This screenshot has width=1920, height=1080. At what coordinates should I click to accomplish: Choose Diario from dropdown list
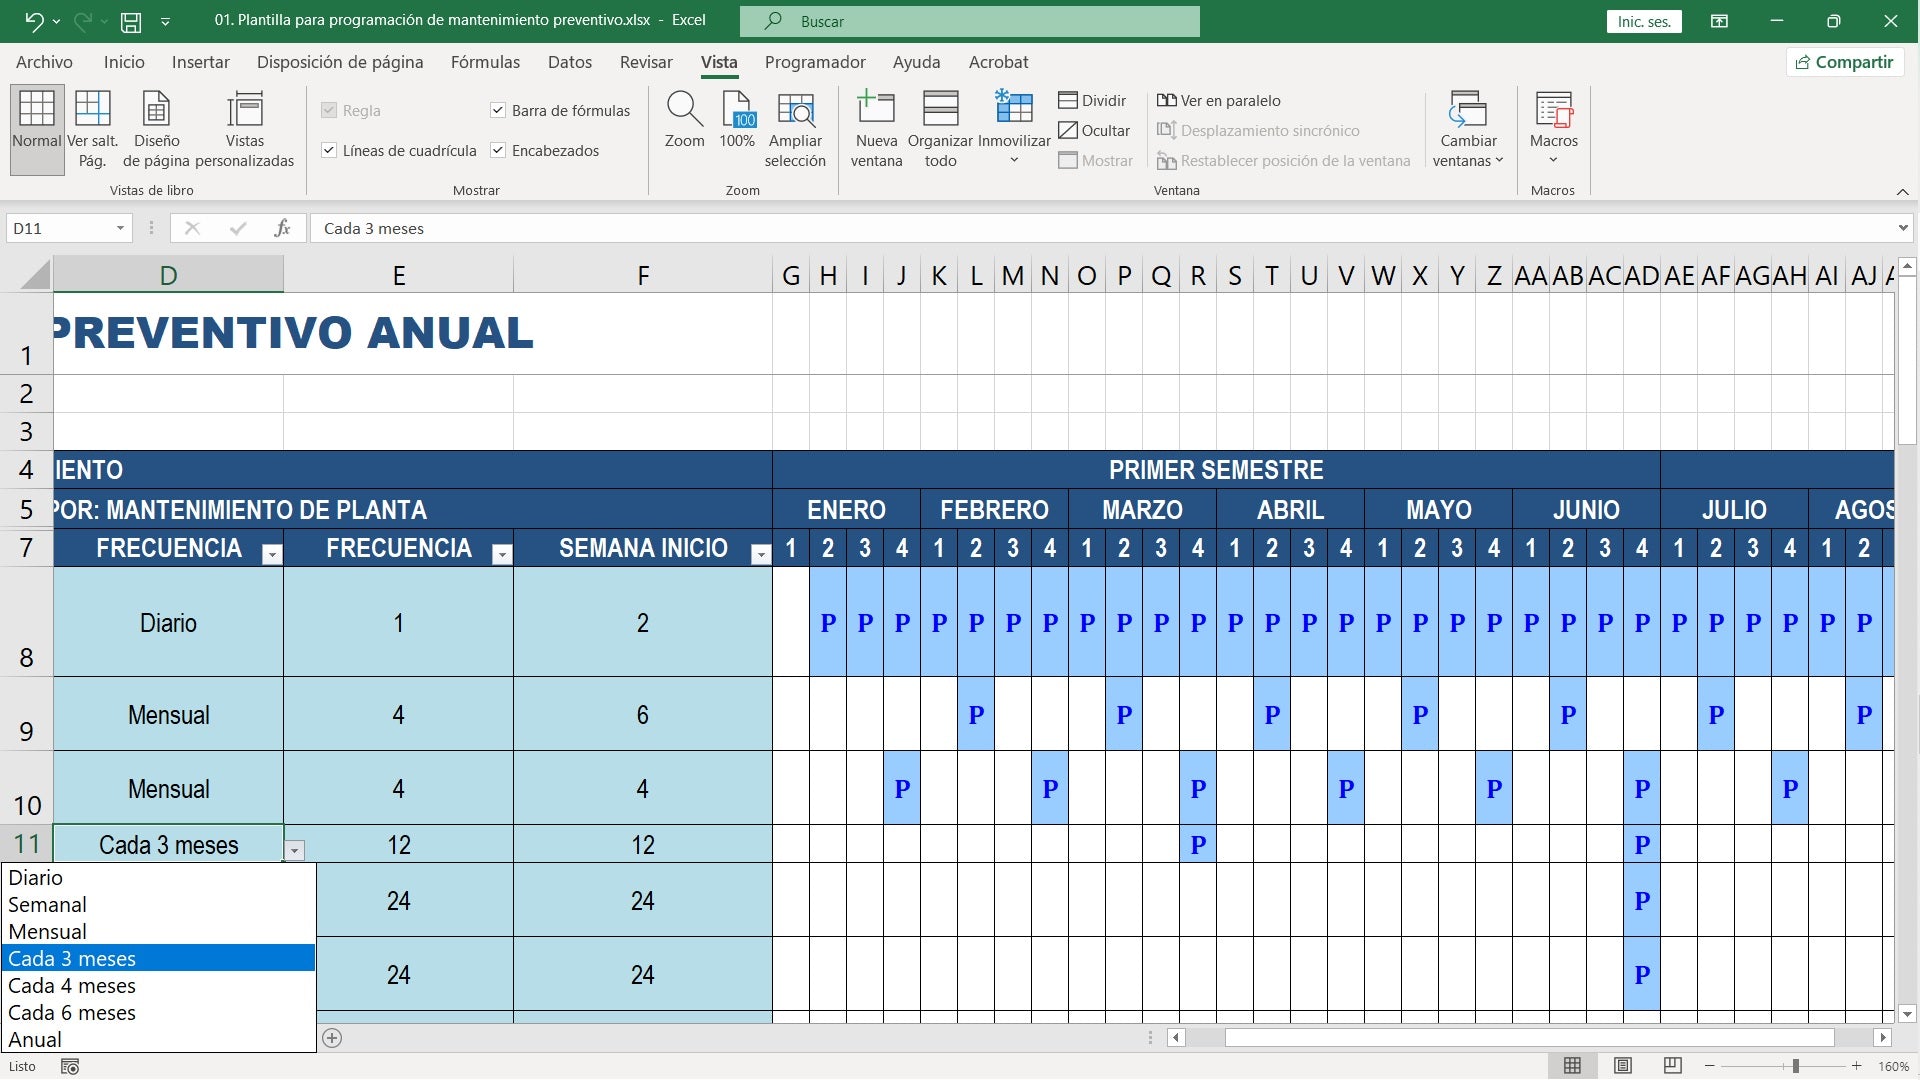pos(158,878)
